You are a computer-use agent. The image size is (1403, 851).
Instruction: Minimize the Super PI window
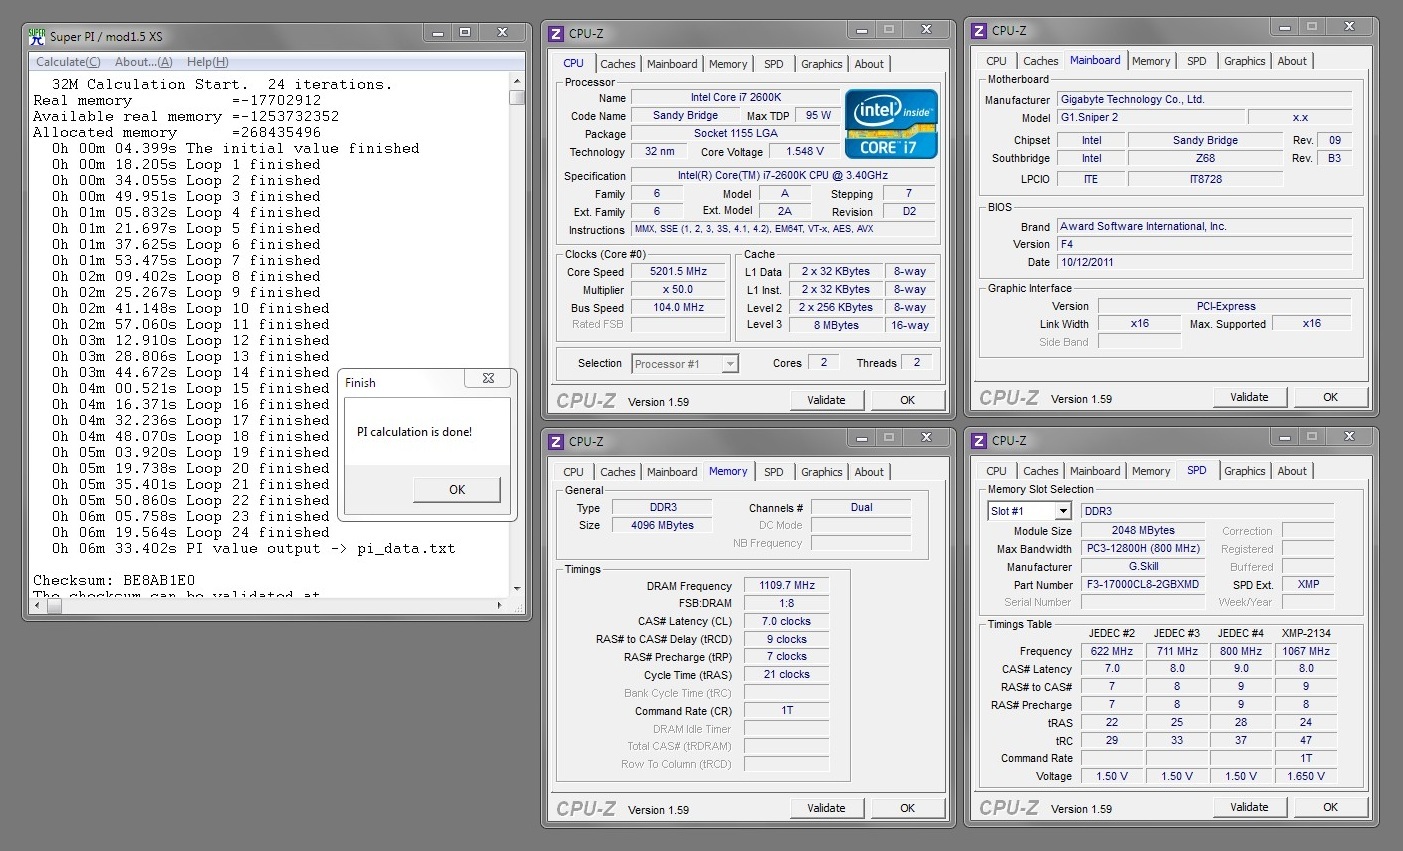coord(437,33)
